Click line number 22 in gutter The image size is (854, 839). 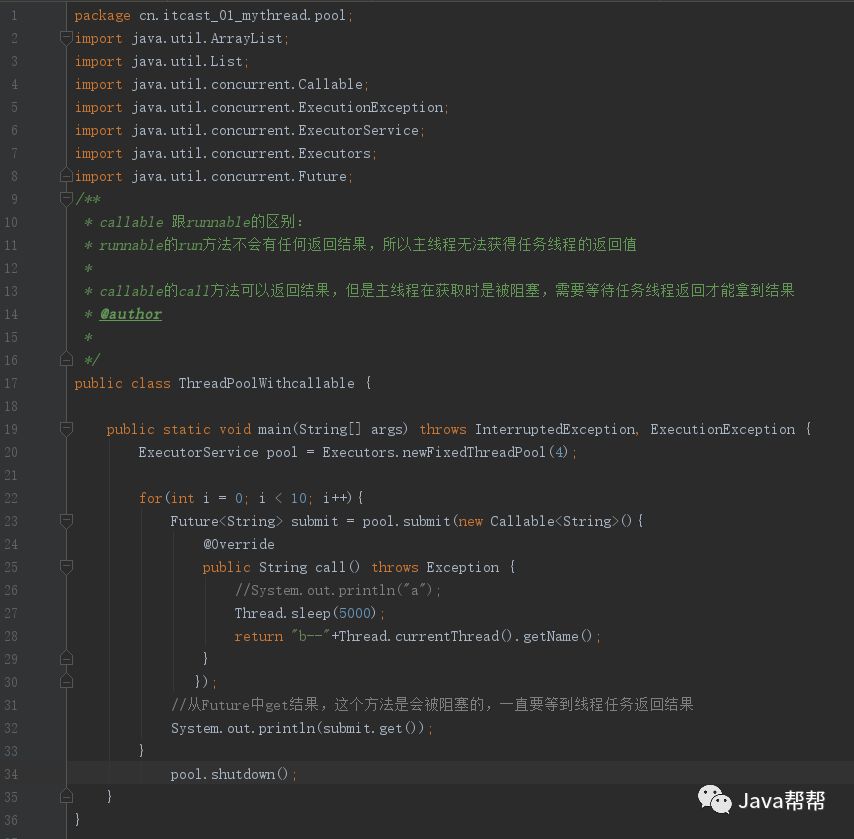10,498
